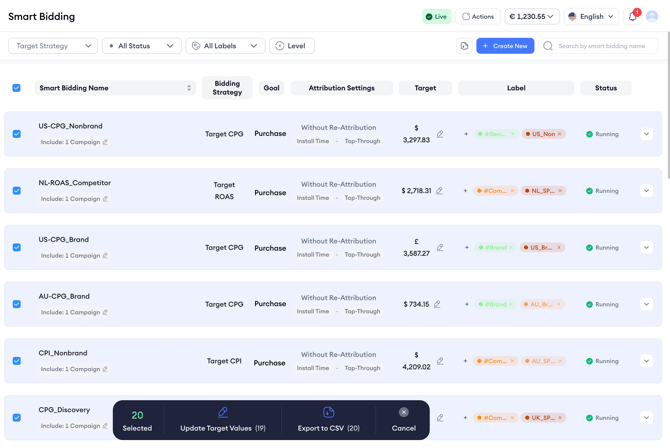The width and height of the screenshot is (670, 448).
Task: Click the Attribution Settings column header
Action: tap(341, 88)
